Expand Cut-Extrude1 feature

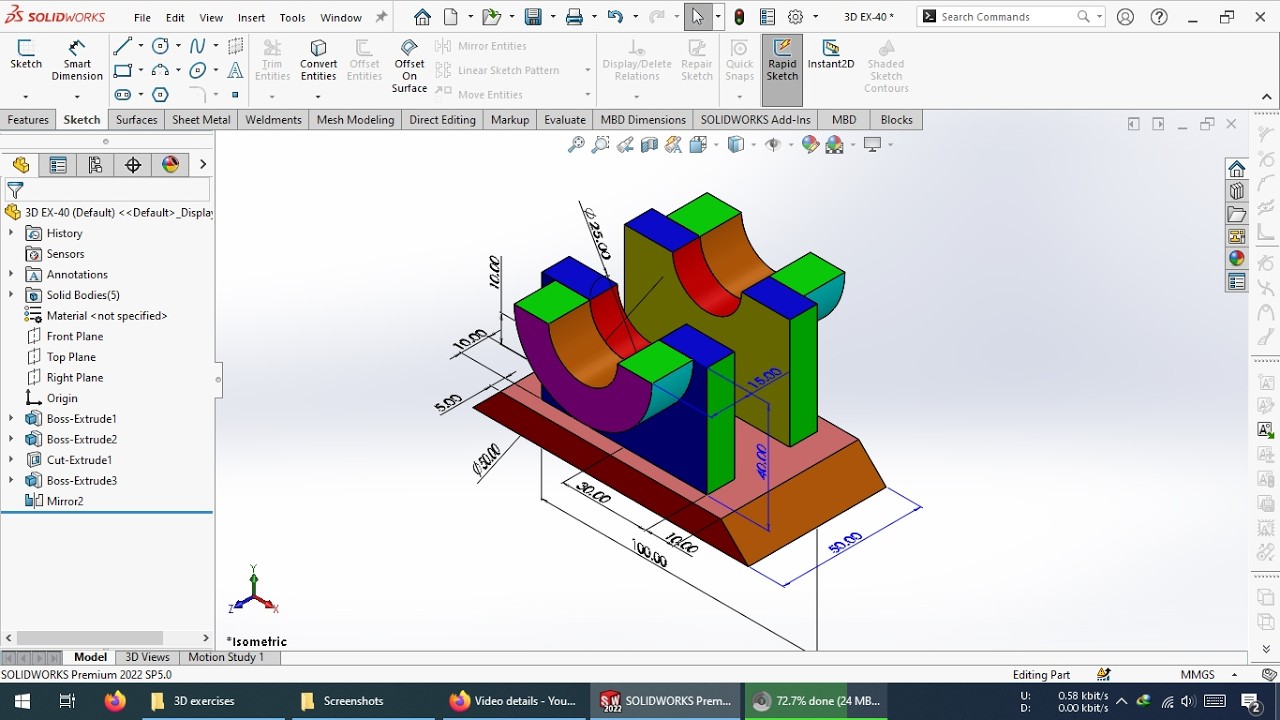coord(11,460)
